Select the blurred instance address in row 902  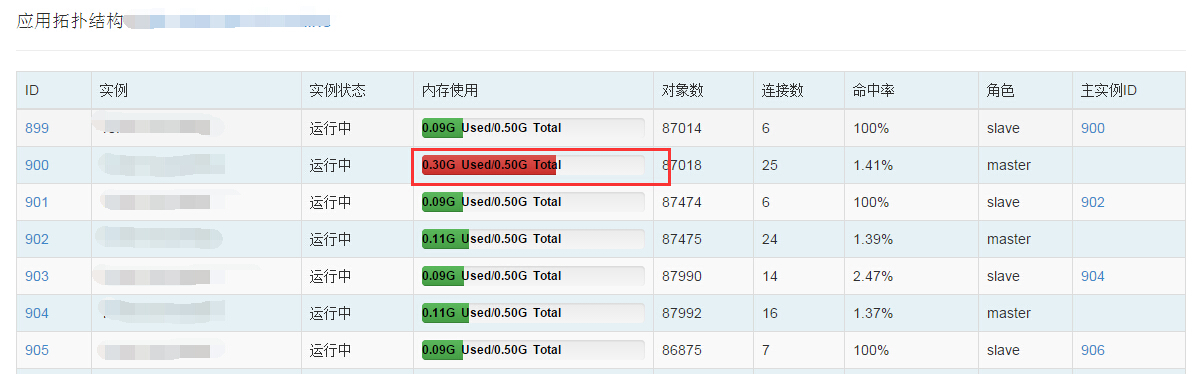coord(159,239)
